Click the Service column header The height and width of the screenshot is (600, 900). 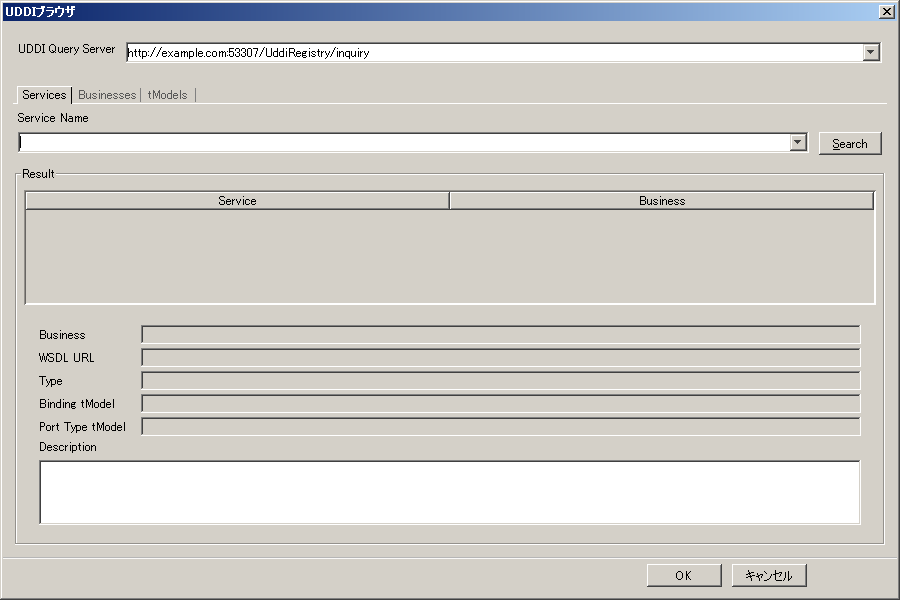click(237, 201)
